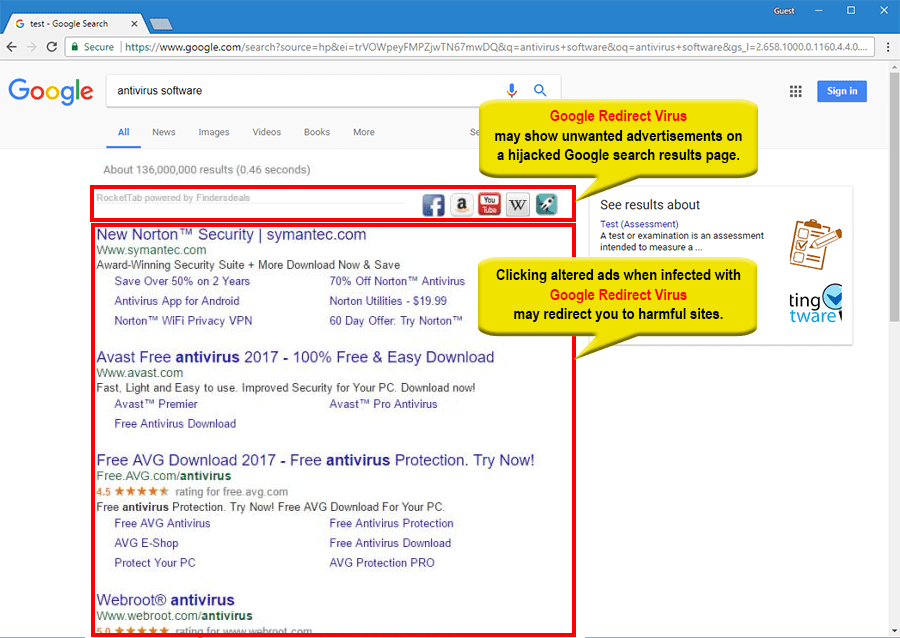Click the antivirus software search box
This screenshot has height=638, width=900.
point(300,90)
